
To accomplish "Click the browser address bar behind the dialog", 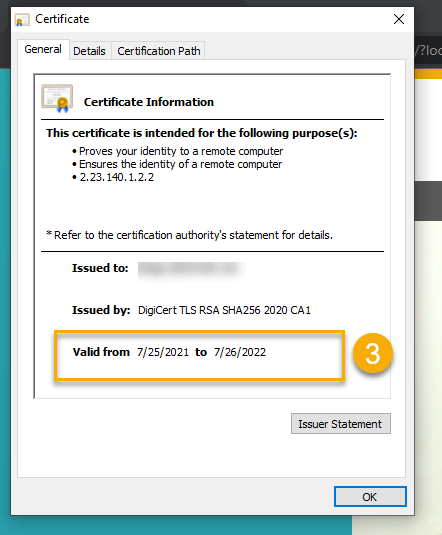I will coord(428,50).
